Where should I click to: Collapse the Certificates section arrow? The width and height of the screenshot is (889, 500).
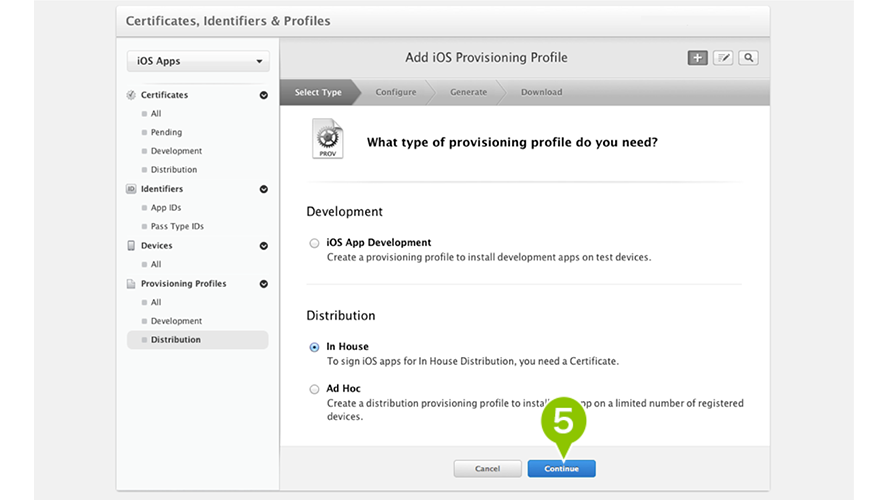264,95
